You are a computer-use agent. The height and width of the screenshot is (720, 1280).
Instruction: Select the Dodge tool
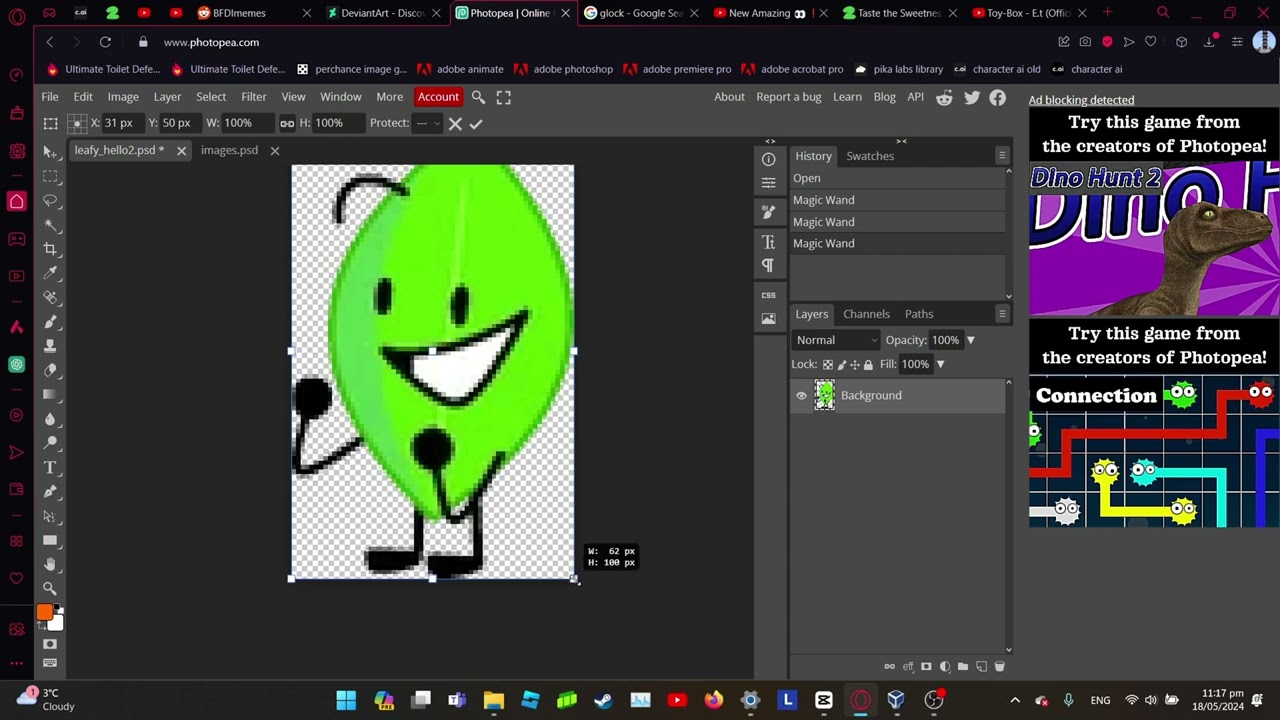pos(50,443)
